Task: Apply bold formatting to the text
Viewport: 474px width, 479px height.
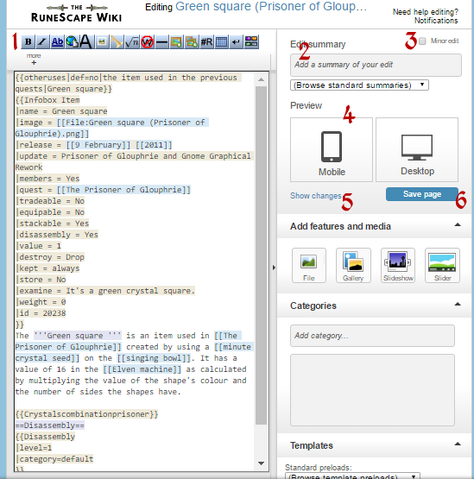Action: tap(28, 42)
